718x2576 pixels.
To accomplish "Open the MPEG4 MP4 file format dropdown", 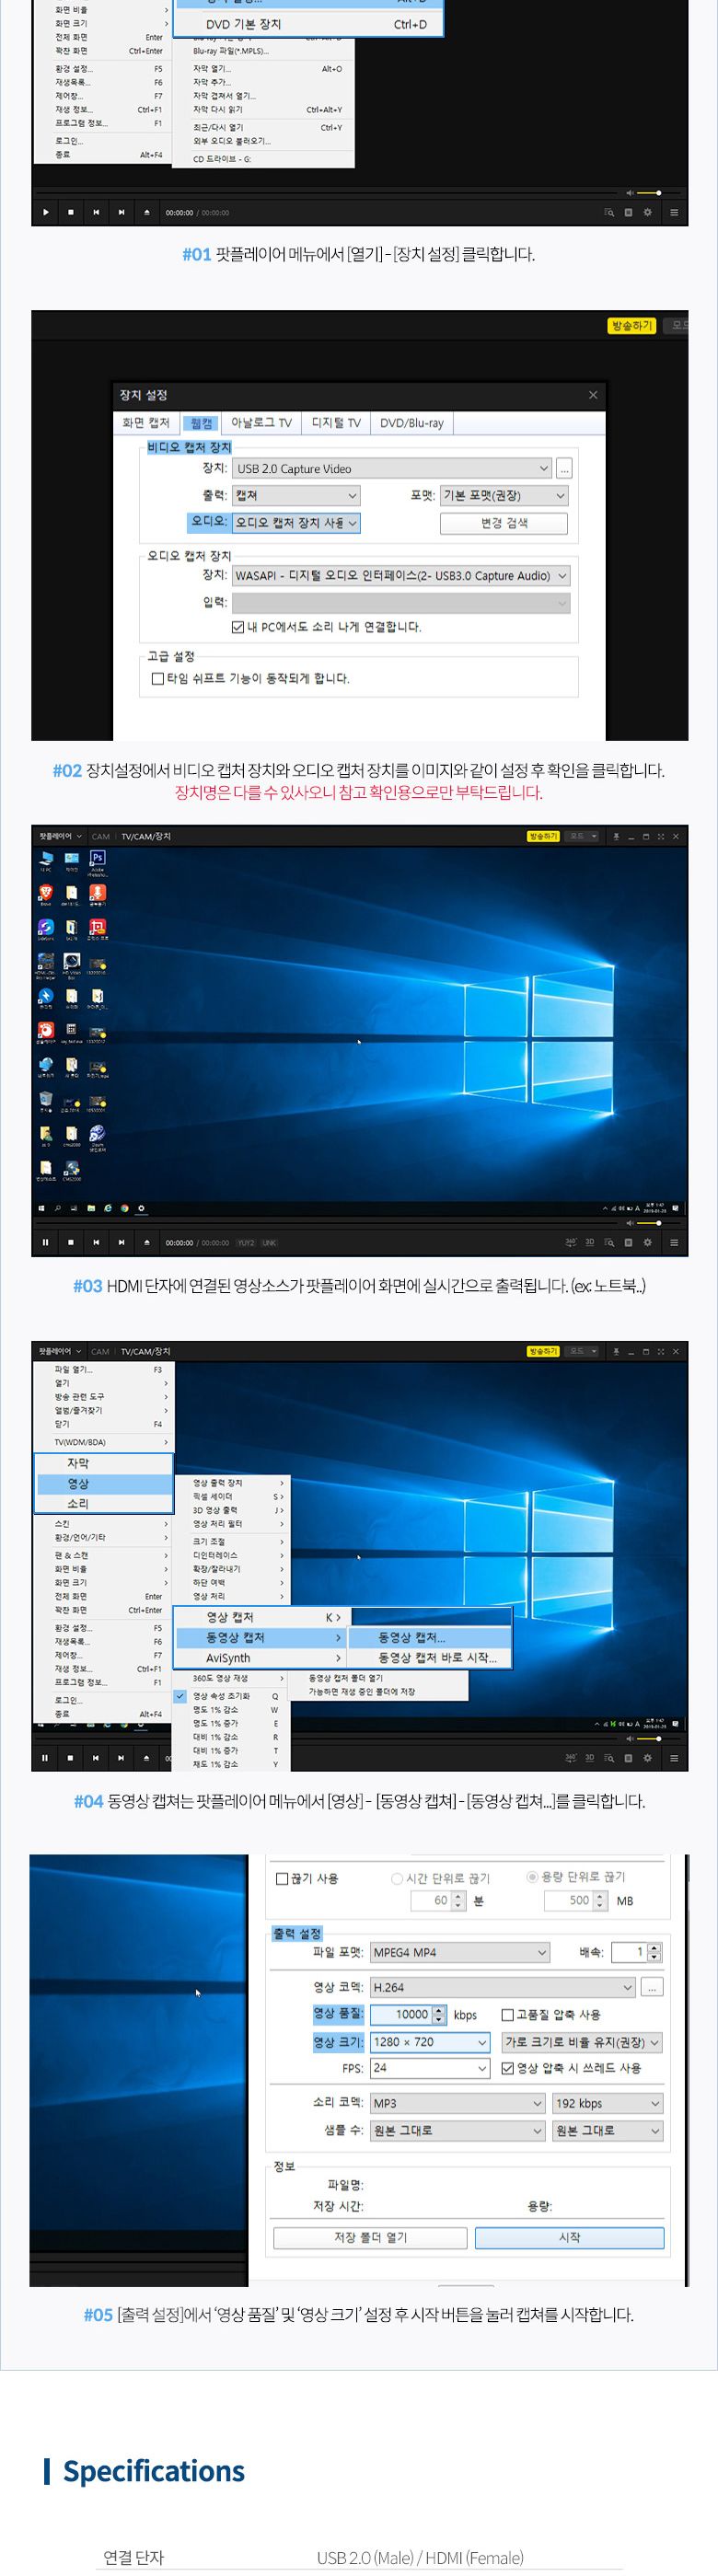I will (x=460, y=1952).
